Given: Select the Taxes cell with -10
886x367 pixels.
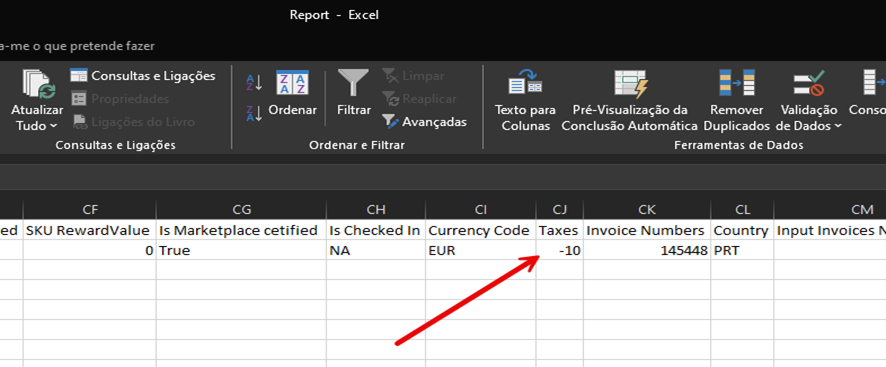Looking at the screenshot, I should 560,250.
